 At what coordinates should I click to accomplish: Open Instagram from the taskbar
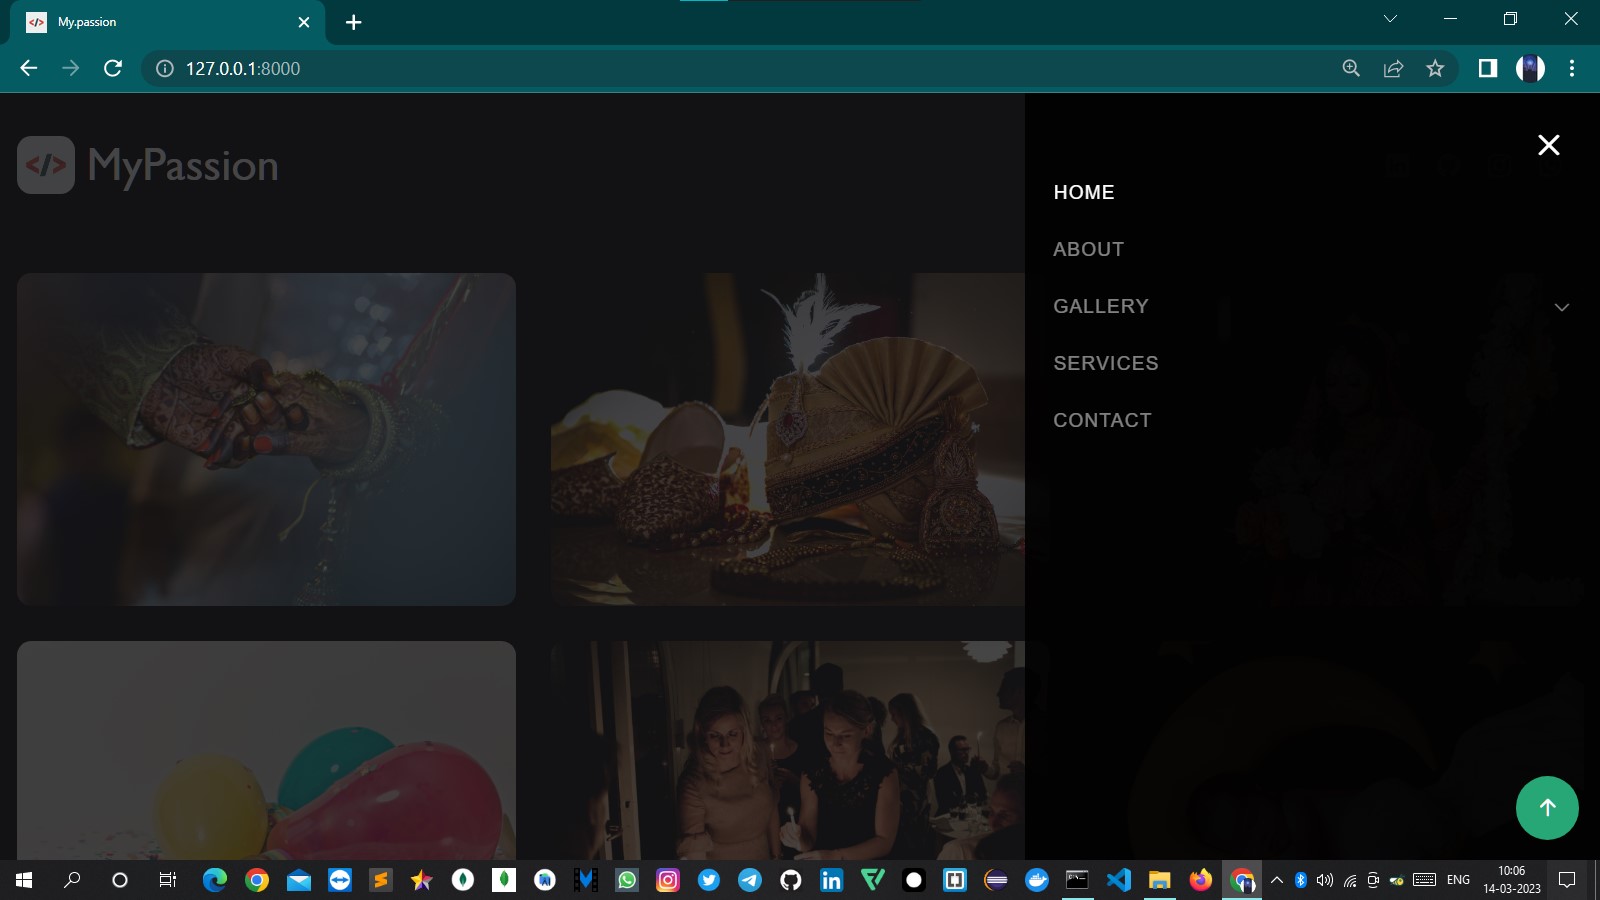click(666, 881)
